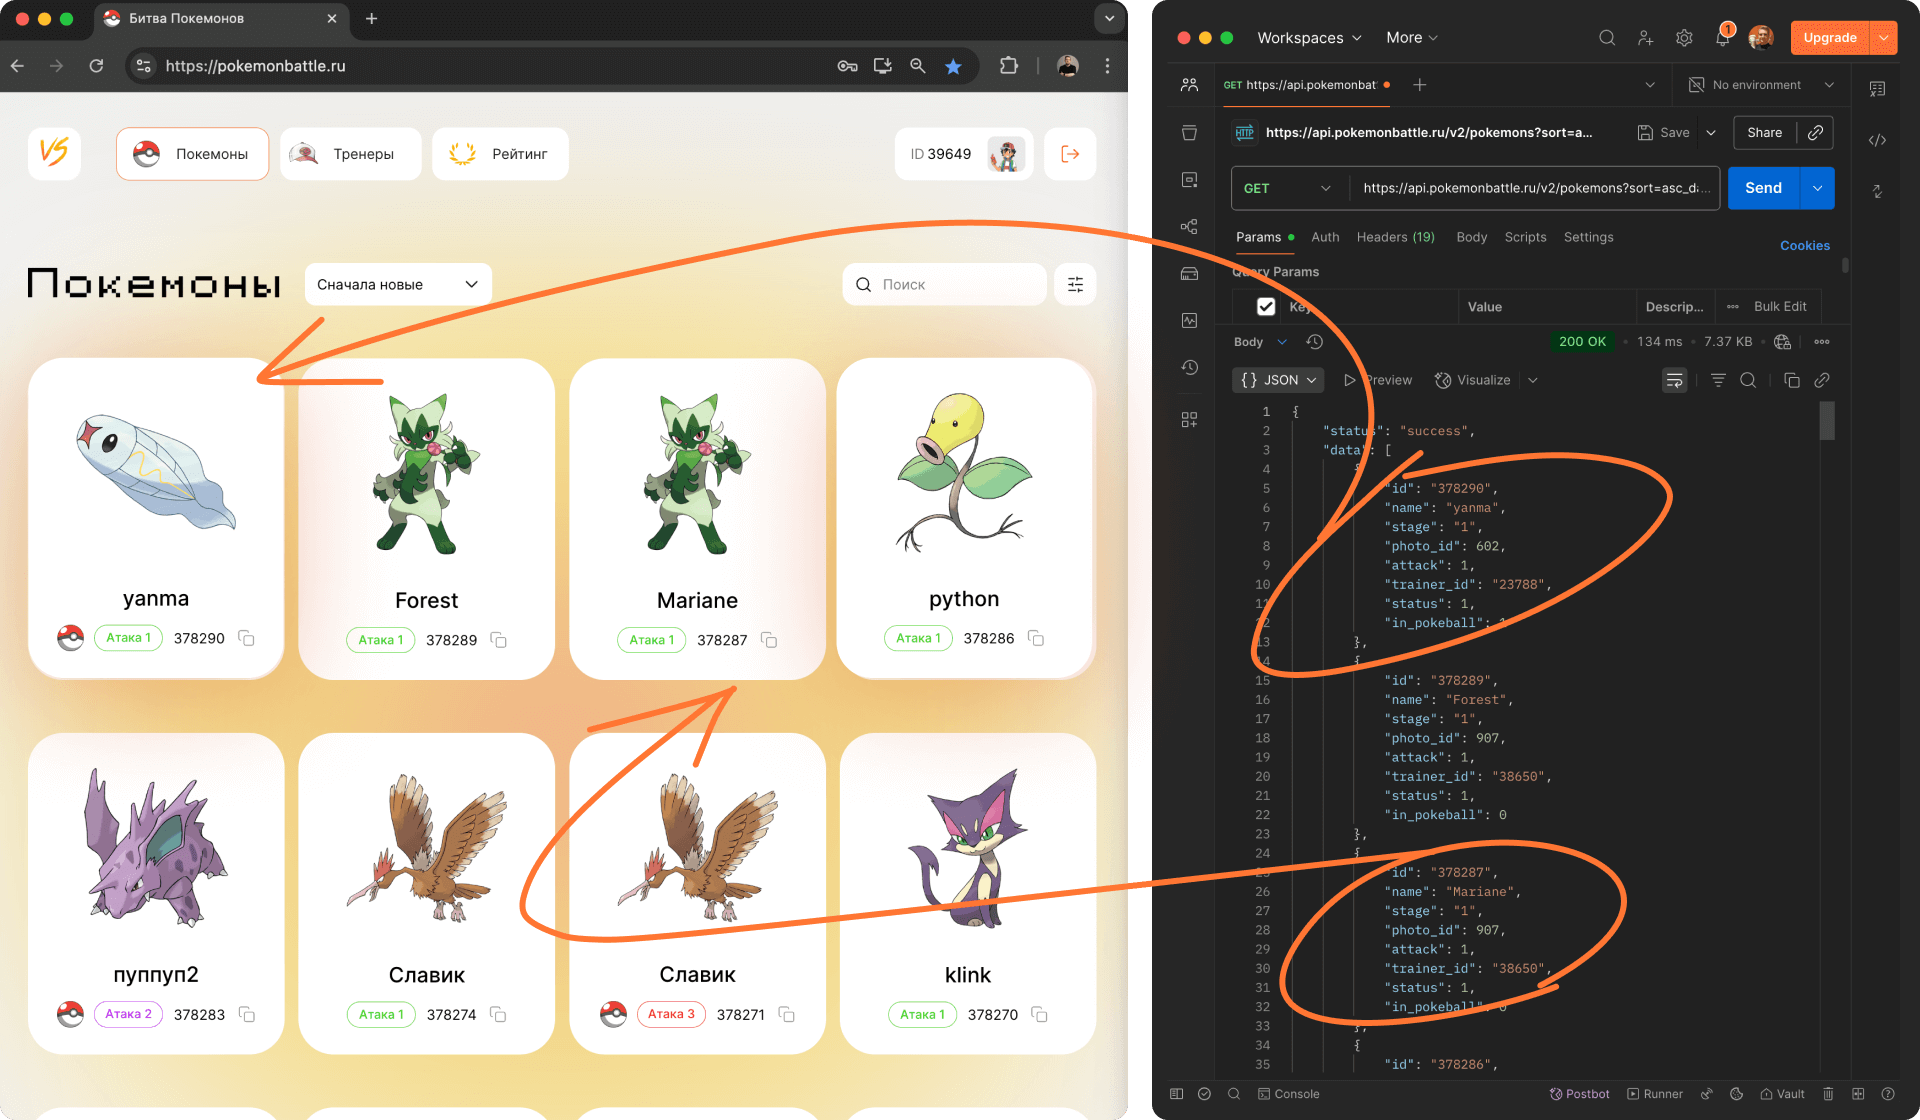Click the logout icon in site header
The width and height of the screenshot is (1920, 1120).
[x=1070, y=154]
